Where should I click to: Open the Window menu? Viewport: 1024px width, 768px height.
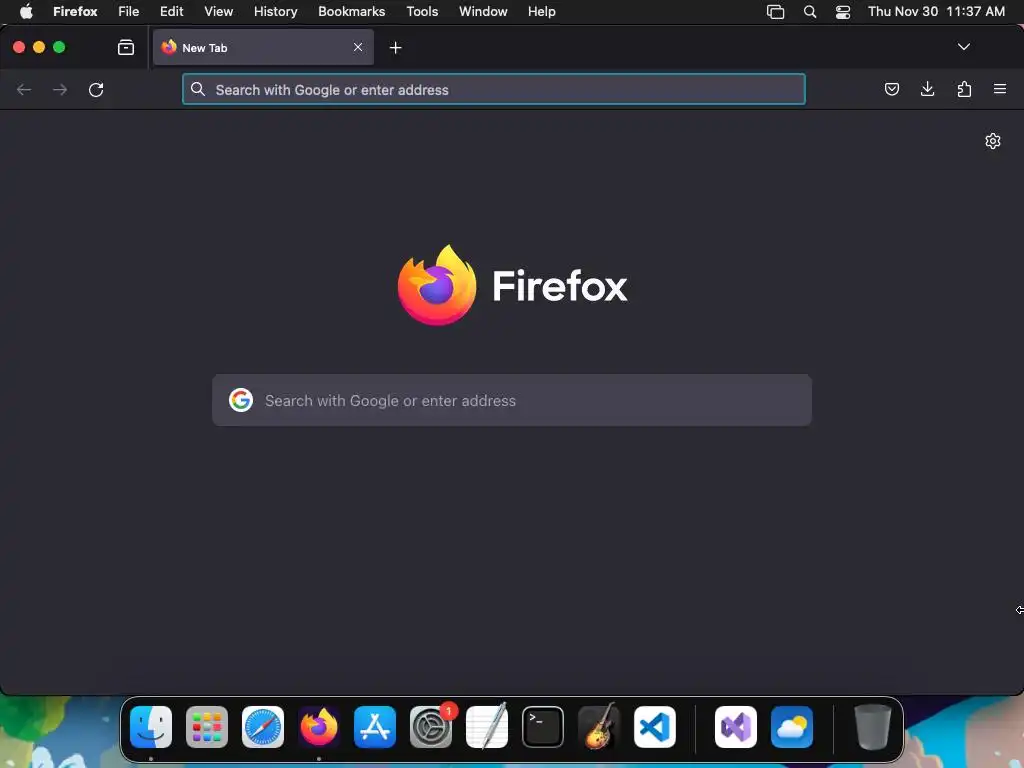[x=483, y=11]
